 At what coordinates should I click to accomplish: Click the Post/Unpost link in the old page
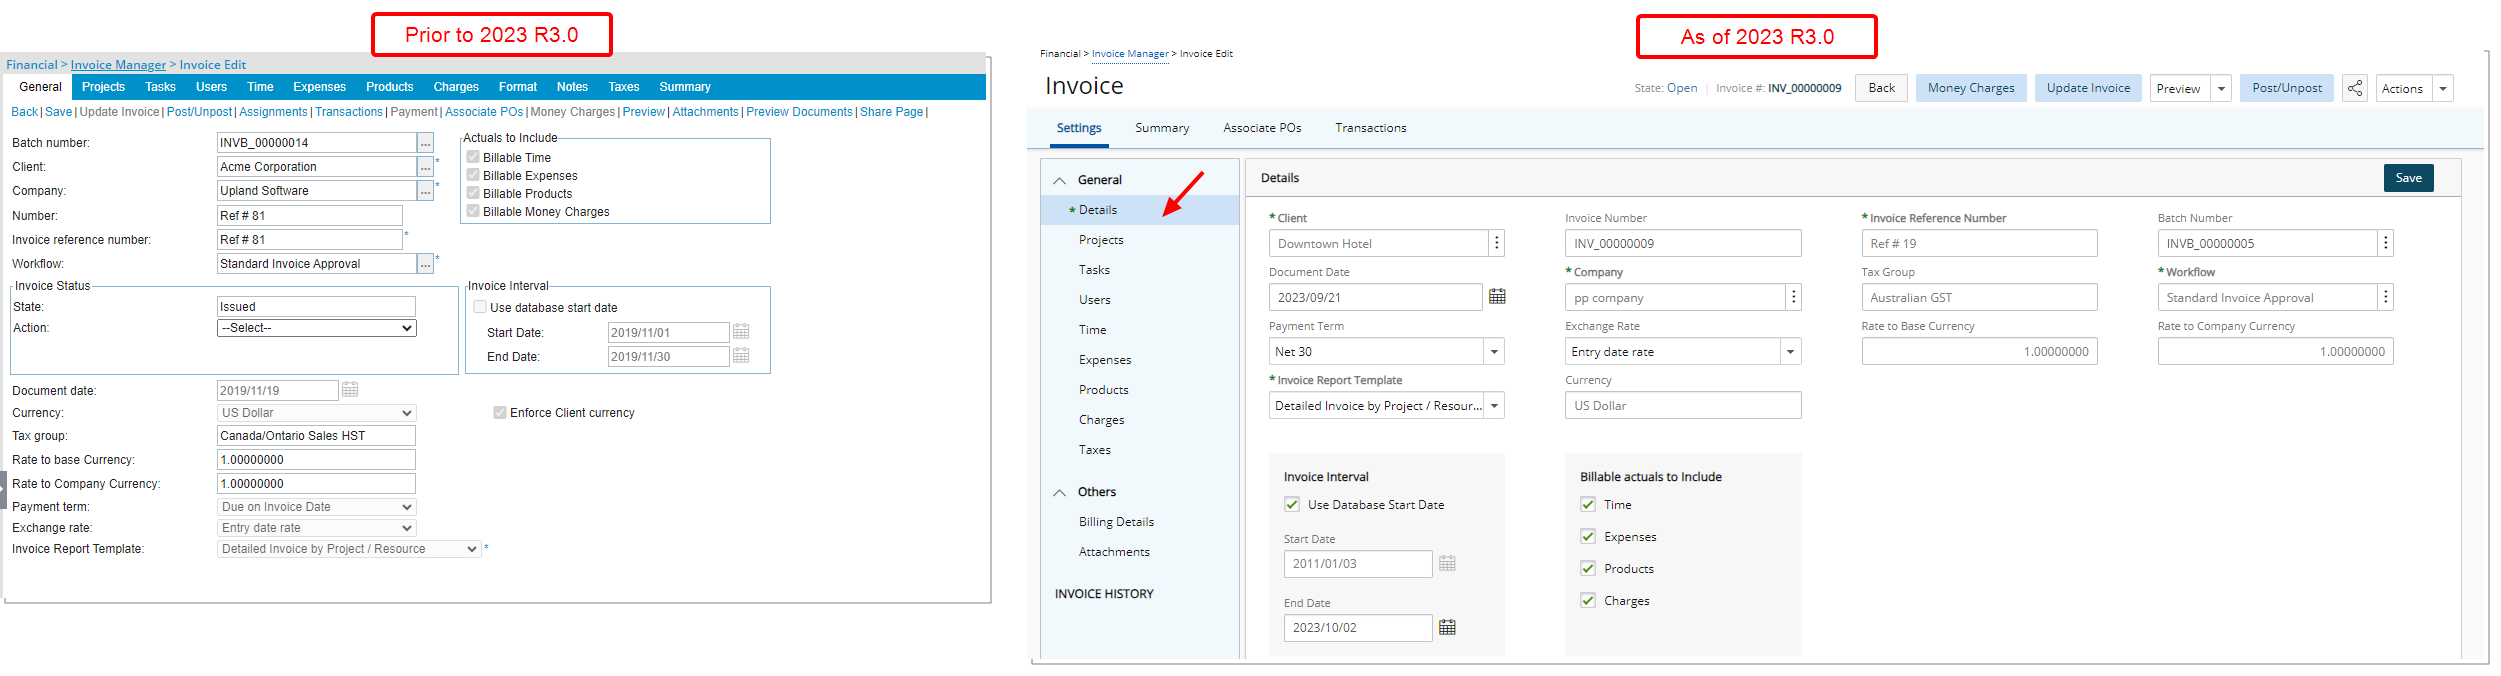(199, 112)
